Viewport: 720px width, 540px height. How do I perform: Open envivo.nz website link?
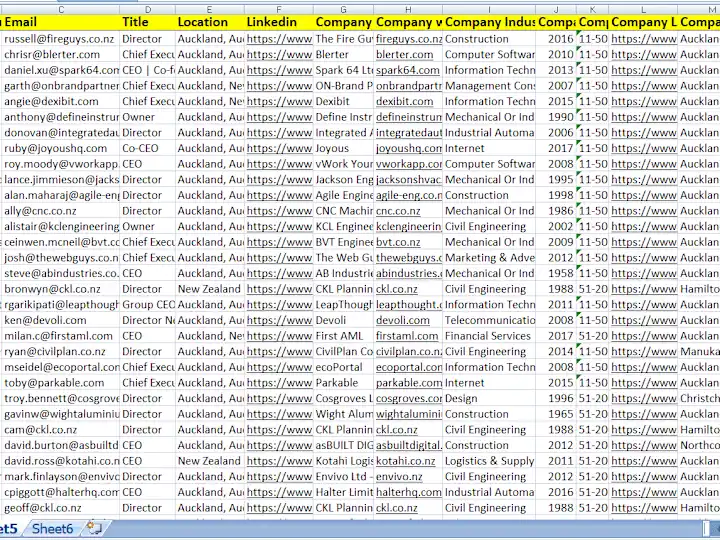[x=399, y=476]
